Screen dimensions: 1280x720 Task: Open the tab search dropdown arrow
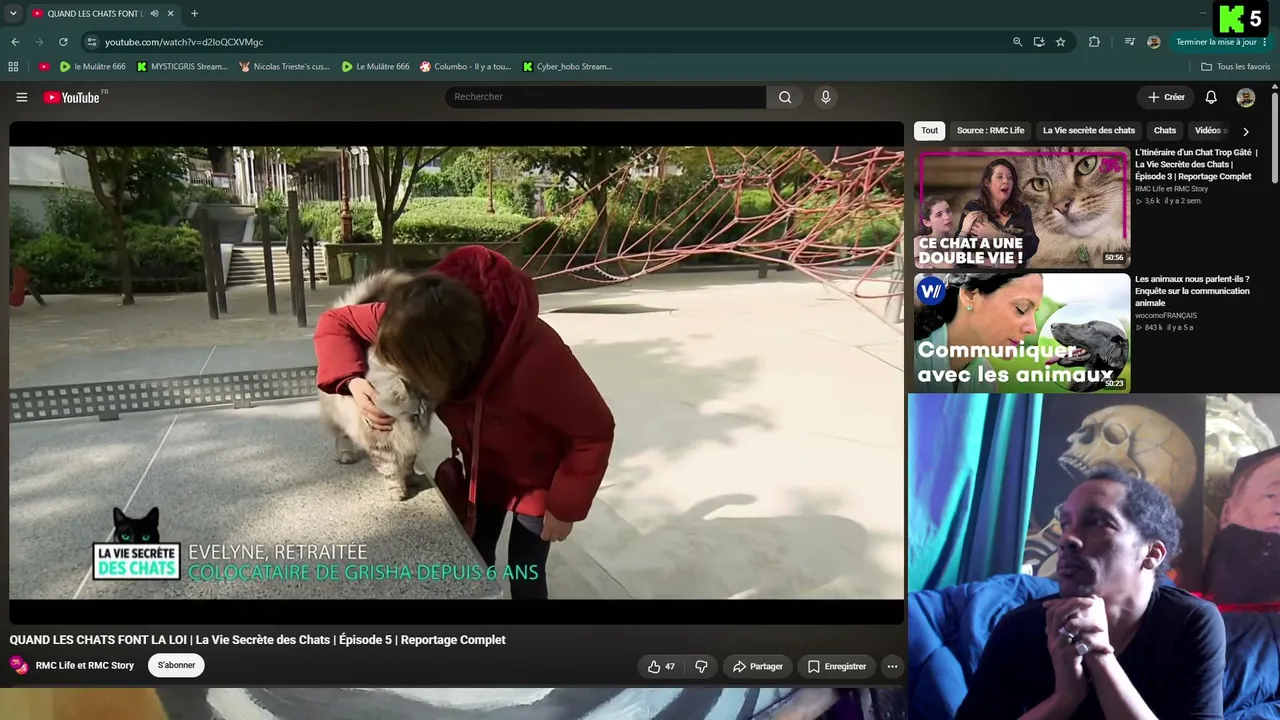coord(13,14)
